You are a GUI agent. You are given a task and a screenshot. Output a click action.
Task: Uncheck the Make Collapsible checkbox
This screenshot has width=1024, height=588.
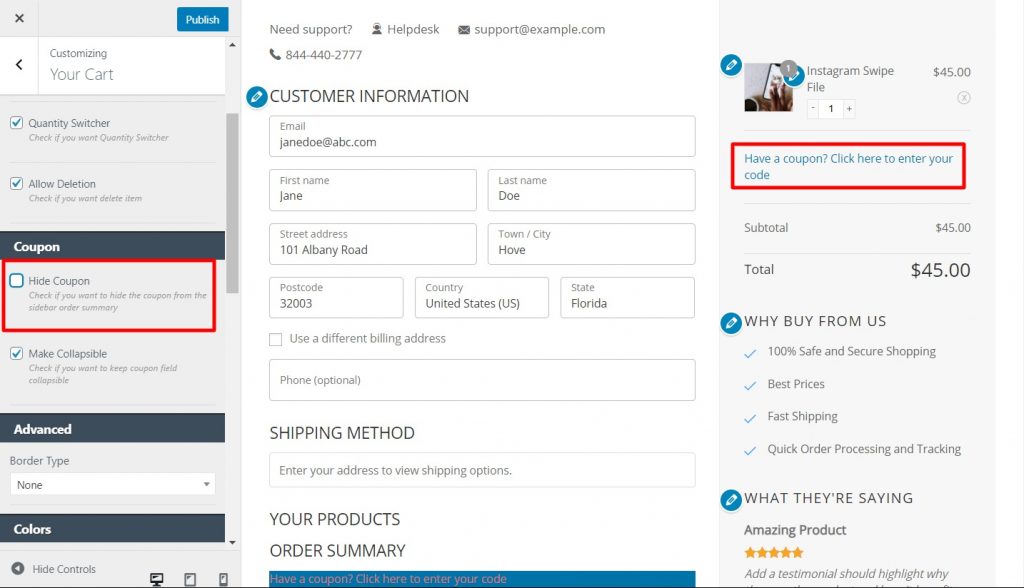[16, 353]
